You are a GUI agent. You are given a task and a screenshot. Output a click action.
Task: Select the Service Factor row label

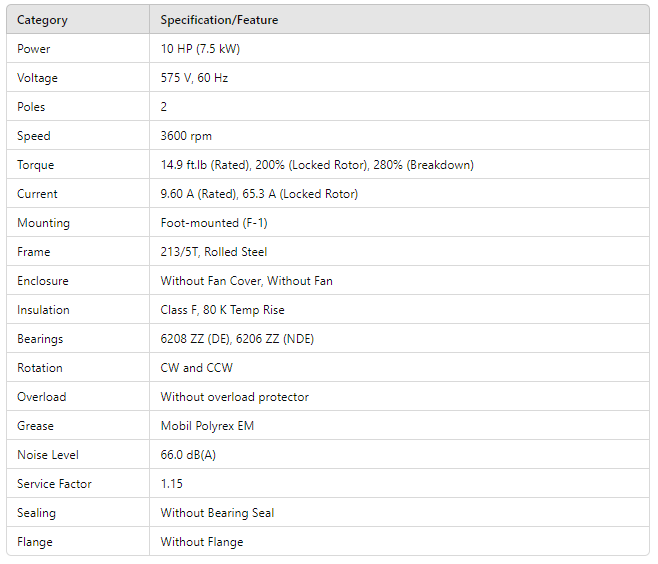click(x=54, y=484)
